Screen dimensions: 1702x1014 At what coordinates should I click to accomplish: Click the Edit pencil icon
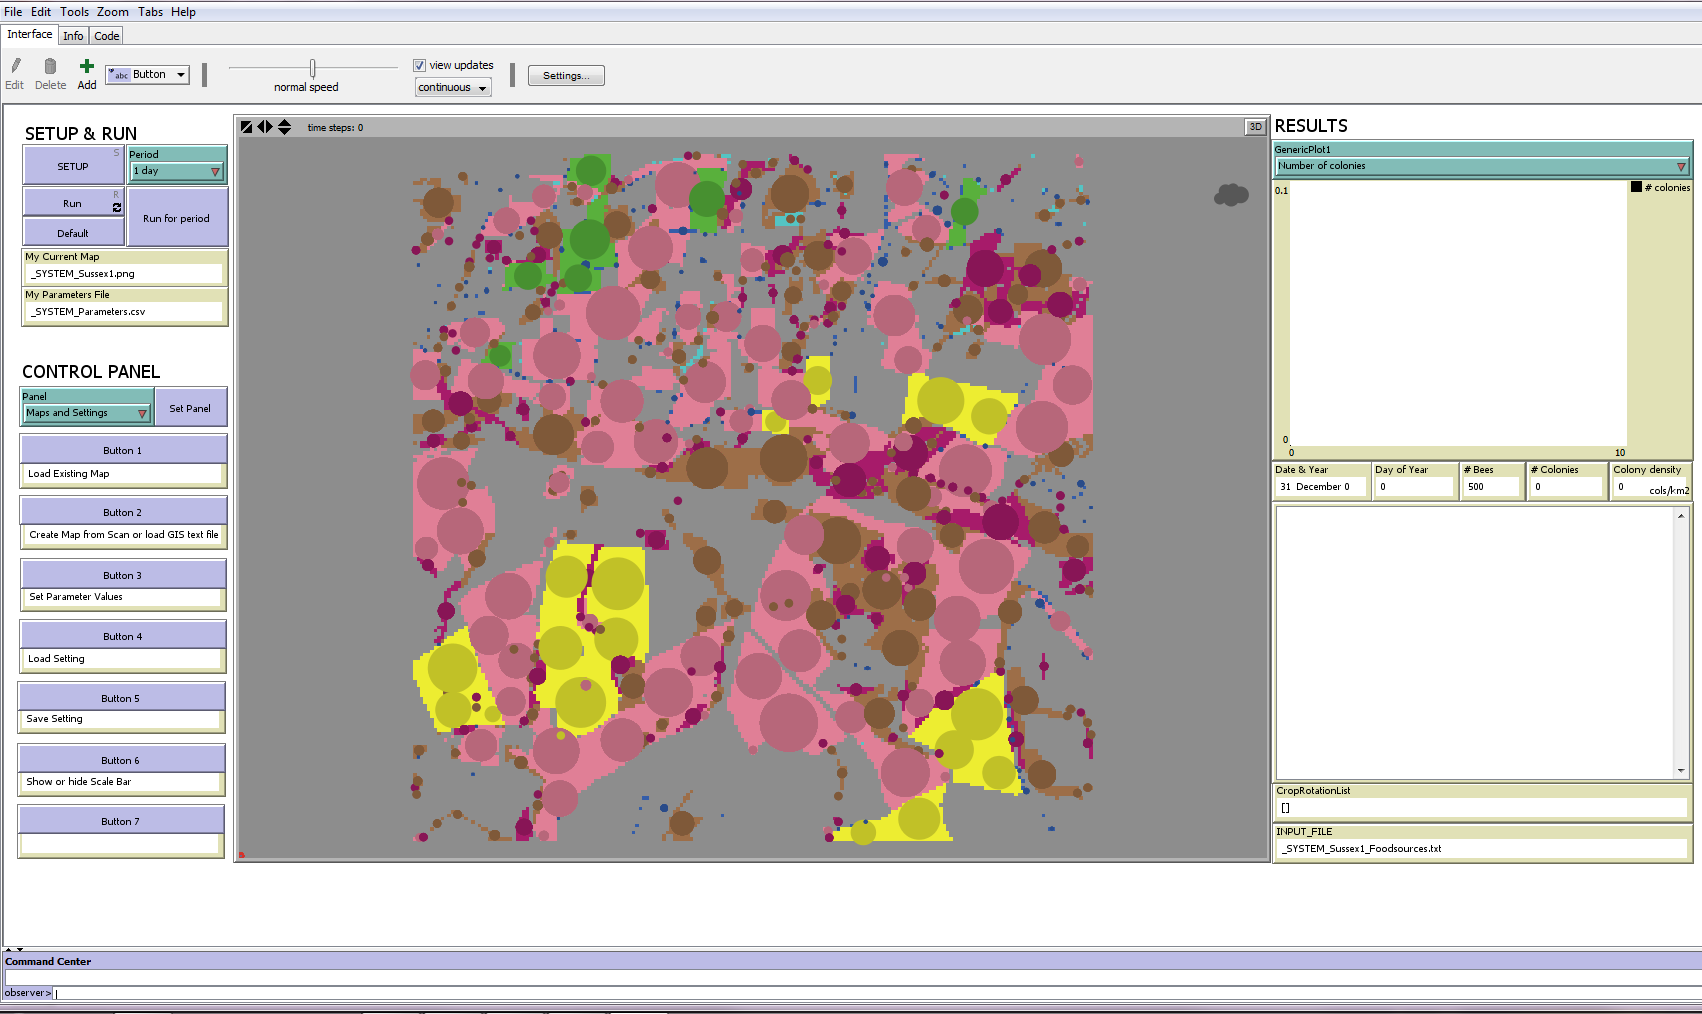tap(15, 66)
